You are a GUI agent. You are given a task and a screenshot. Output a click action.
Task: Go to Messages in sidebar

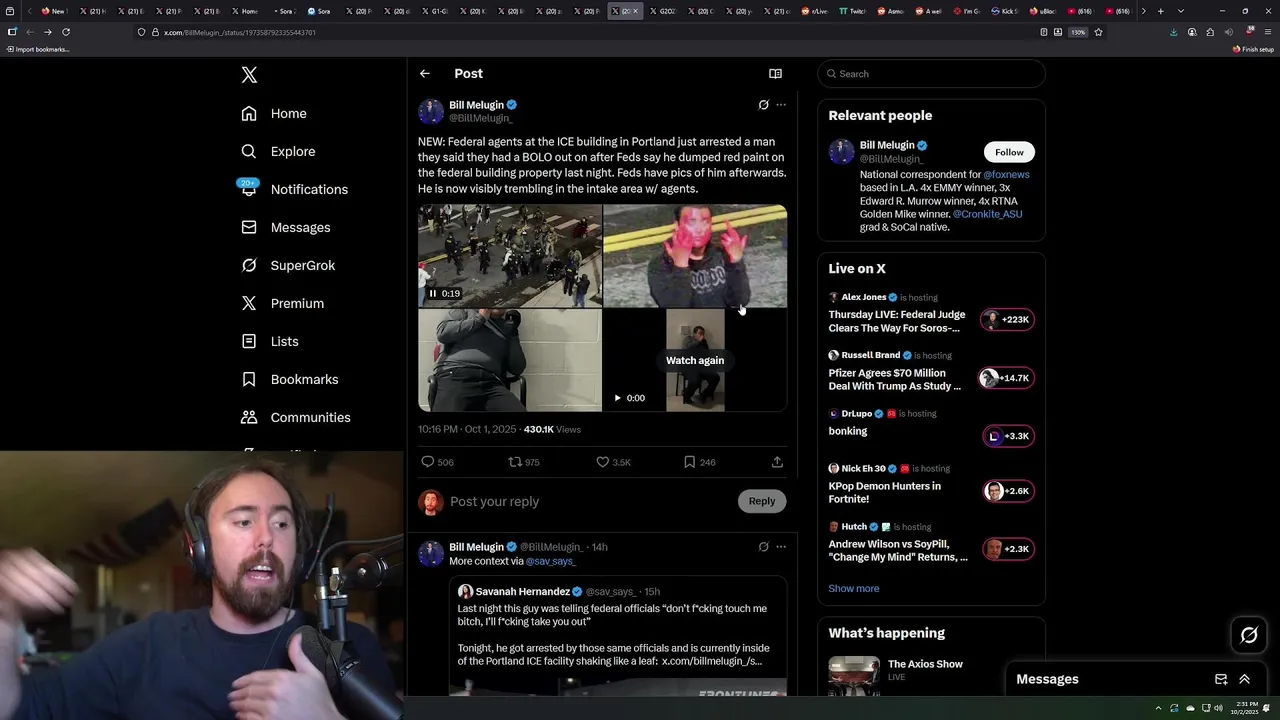click(285, 227)
